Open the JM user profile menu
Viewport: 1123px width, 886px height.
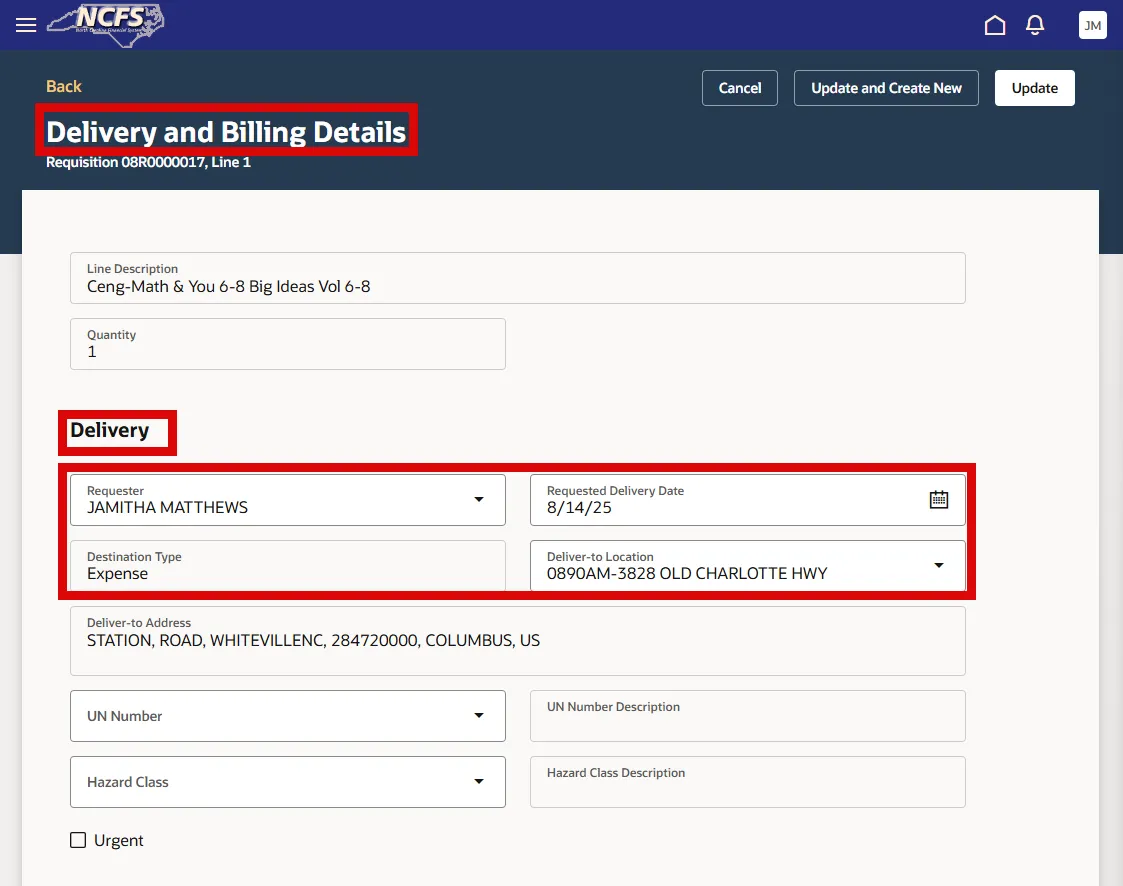click(1092, 25)
